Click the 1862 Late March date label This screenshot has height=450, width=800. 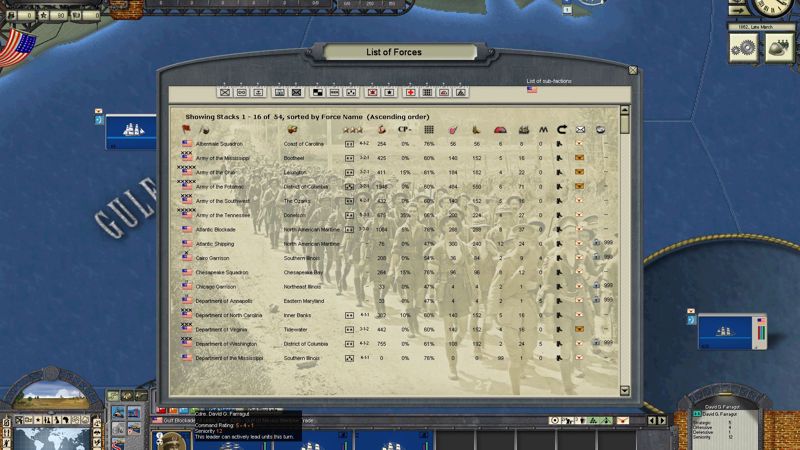[x=760, y=27]
